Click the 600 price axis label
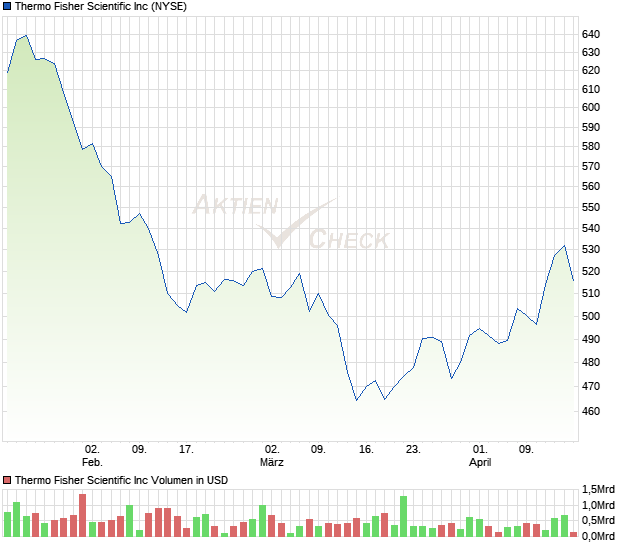Viewport: 620px width, 546px height. point(591,107)
